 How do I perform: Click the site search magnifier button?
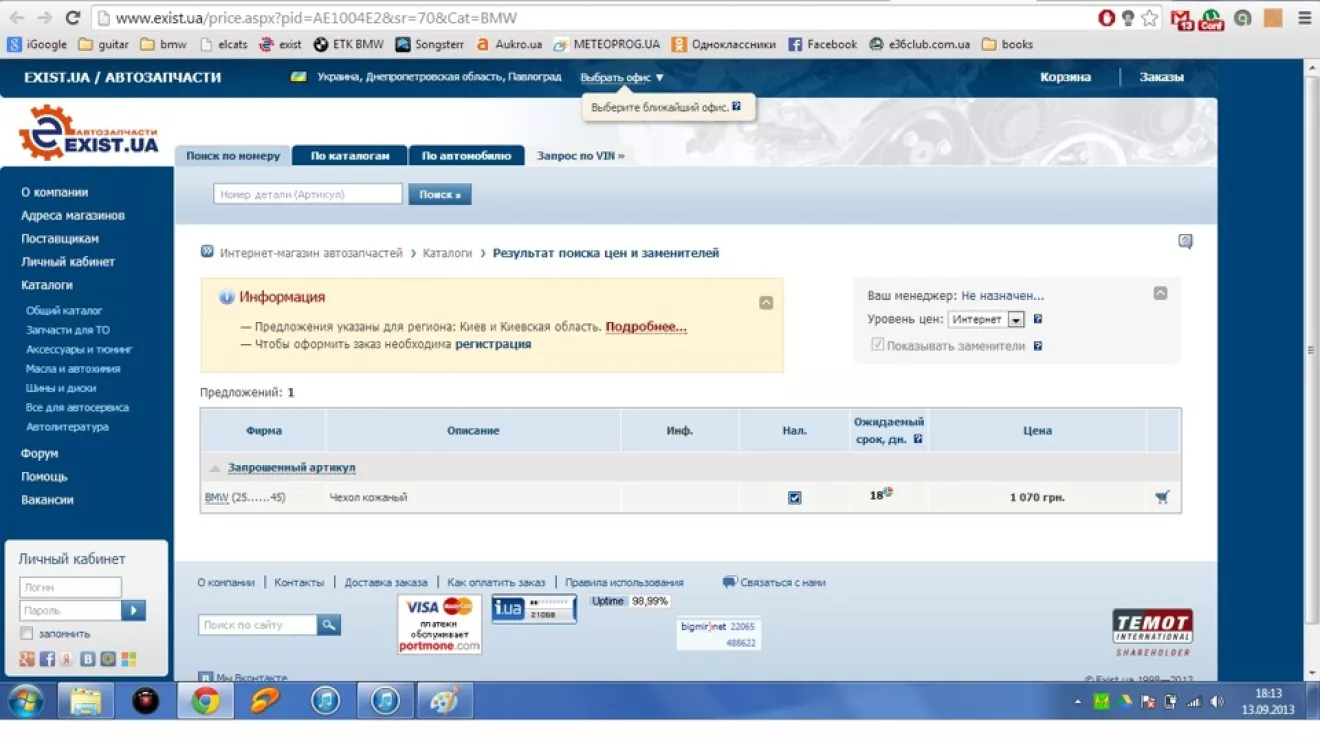[x=329, y=625]
